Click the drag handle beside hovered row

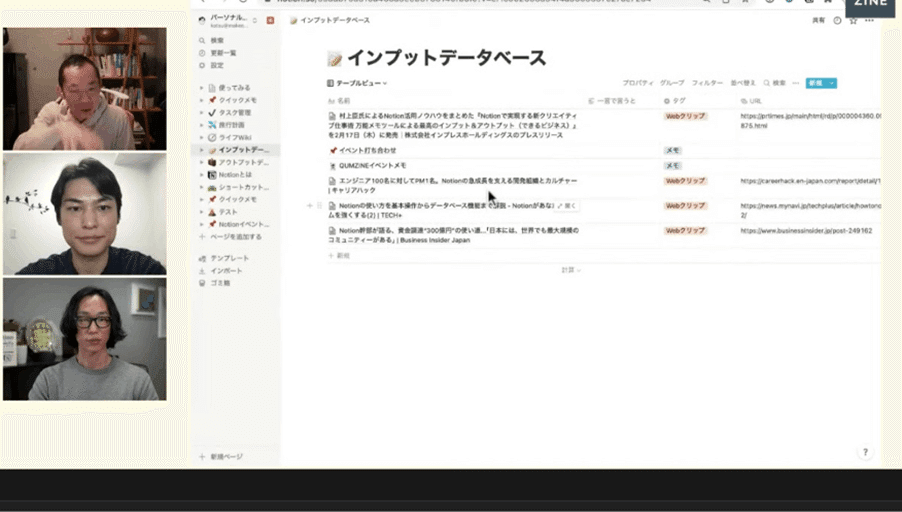(319, 206)
